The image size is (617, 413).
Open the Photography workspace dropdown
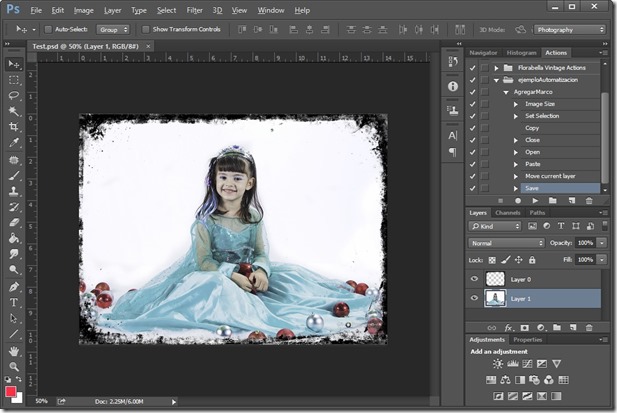click(570, 29)
